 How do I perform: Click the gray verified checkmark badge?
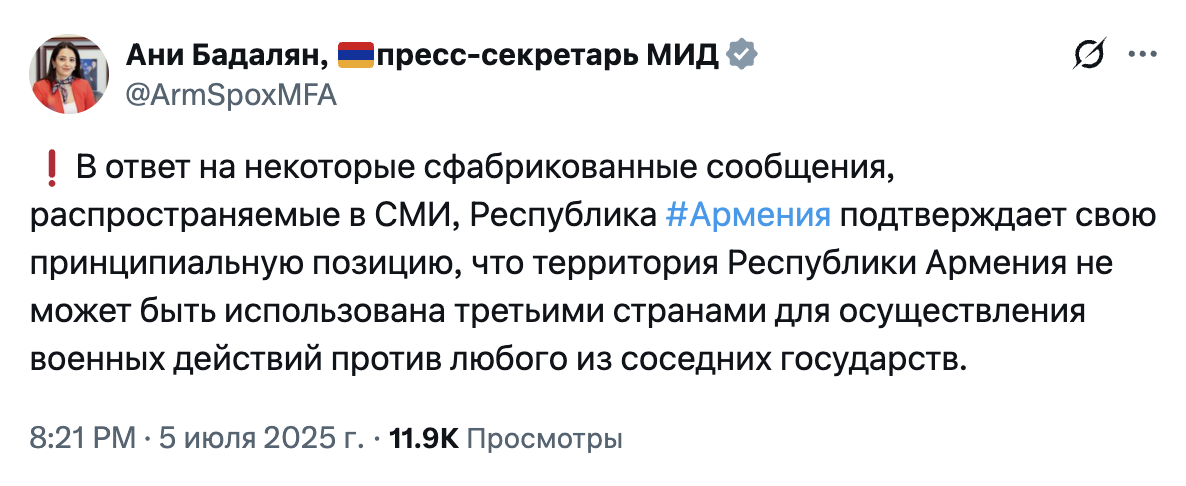742,55
